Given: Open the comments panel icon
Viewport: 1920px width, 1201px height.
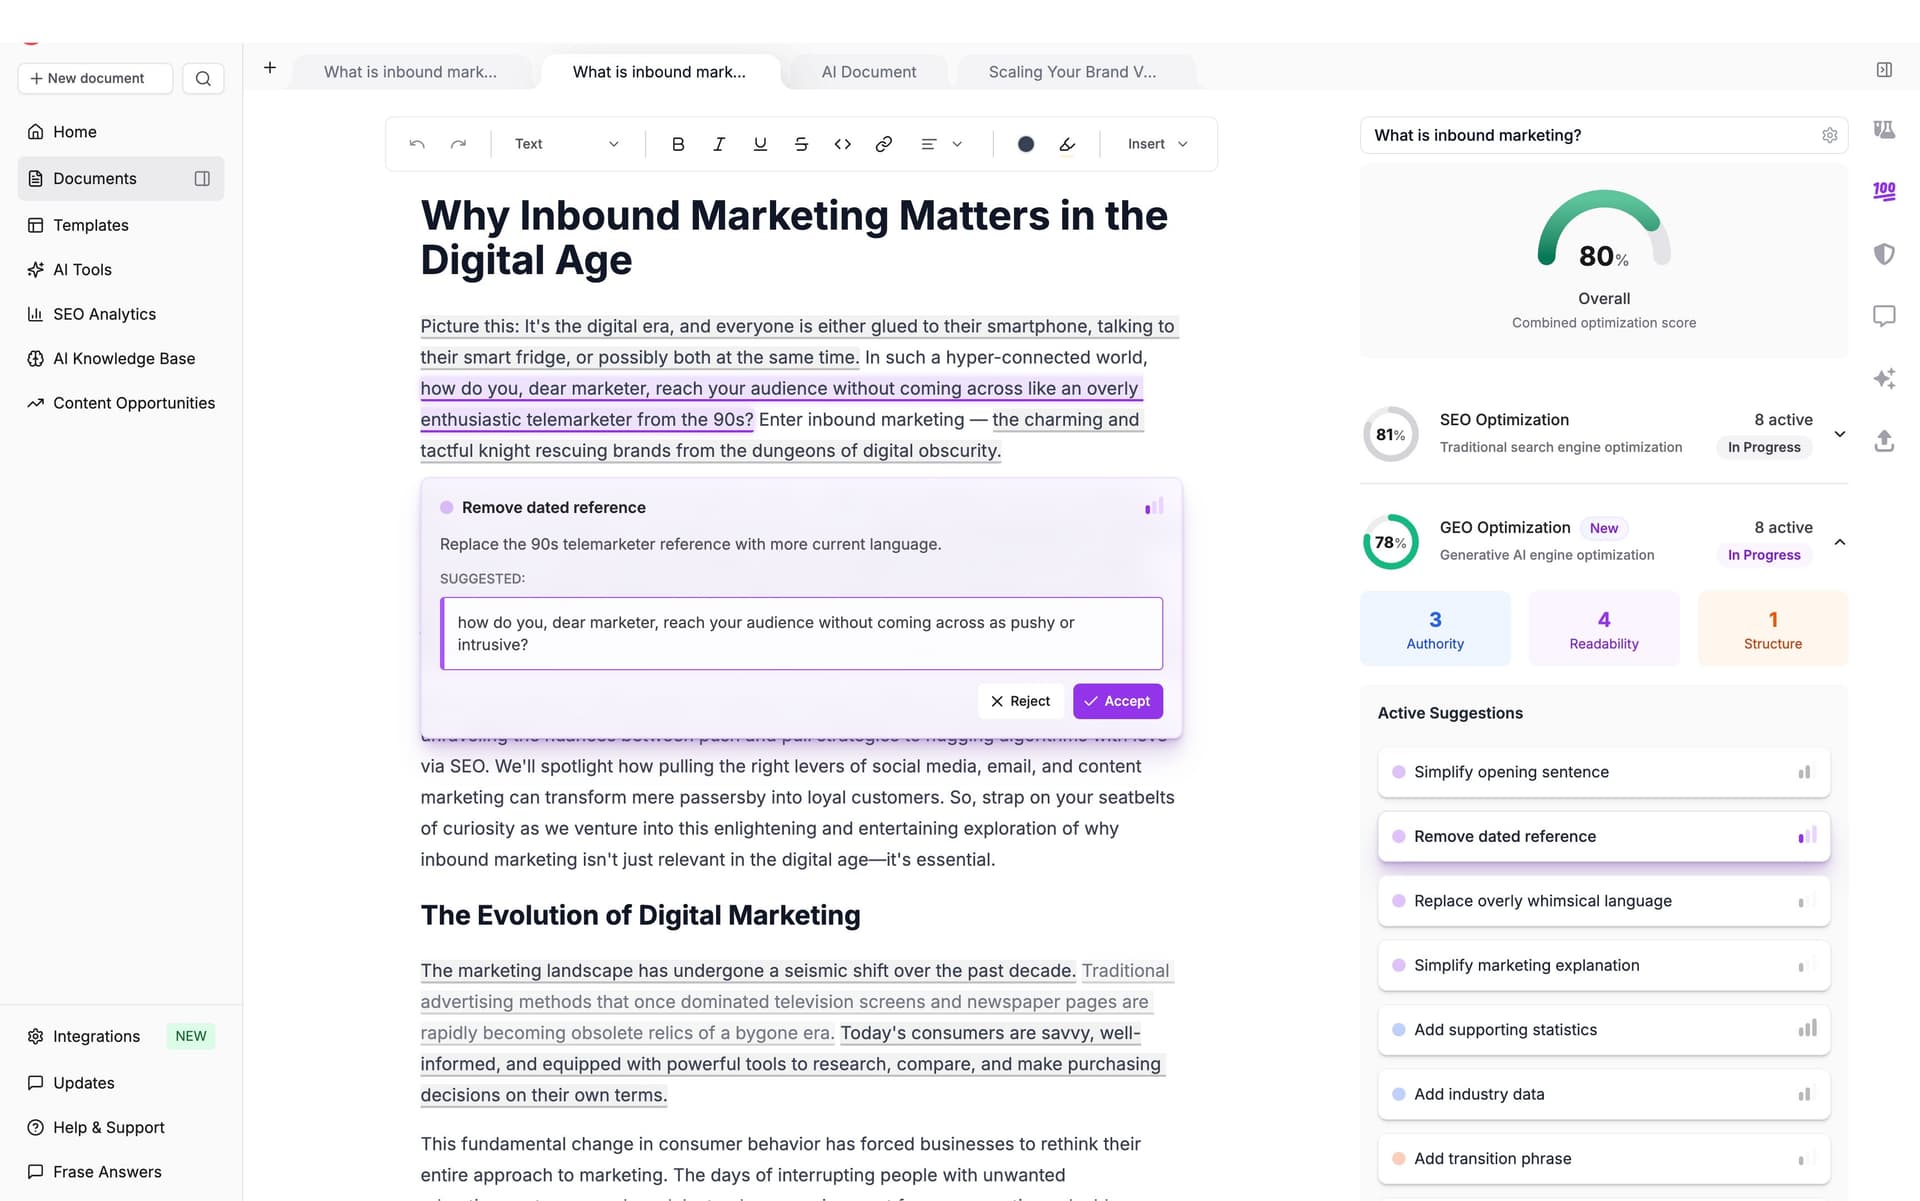Looking at the screenshot, I should click(1885, 316).
